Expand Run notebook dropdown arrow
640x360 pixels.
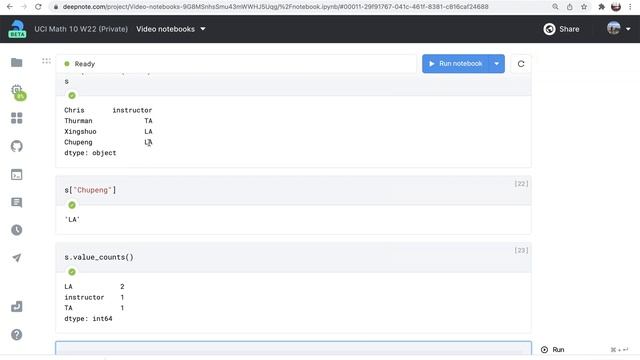pos(497,64)
